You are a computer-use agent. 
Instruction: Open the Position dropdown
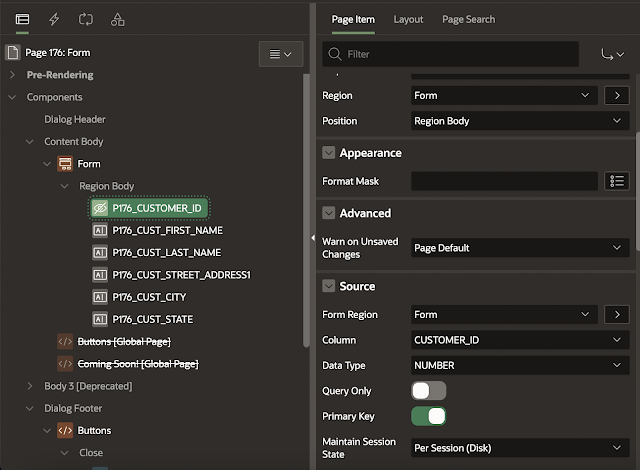click(x=519, y=121)
